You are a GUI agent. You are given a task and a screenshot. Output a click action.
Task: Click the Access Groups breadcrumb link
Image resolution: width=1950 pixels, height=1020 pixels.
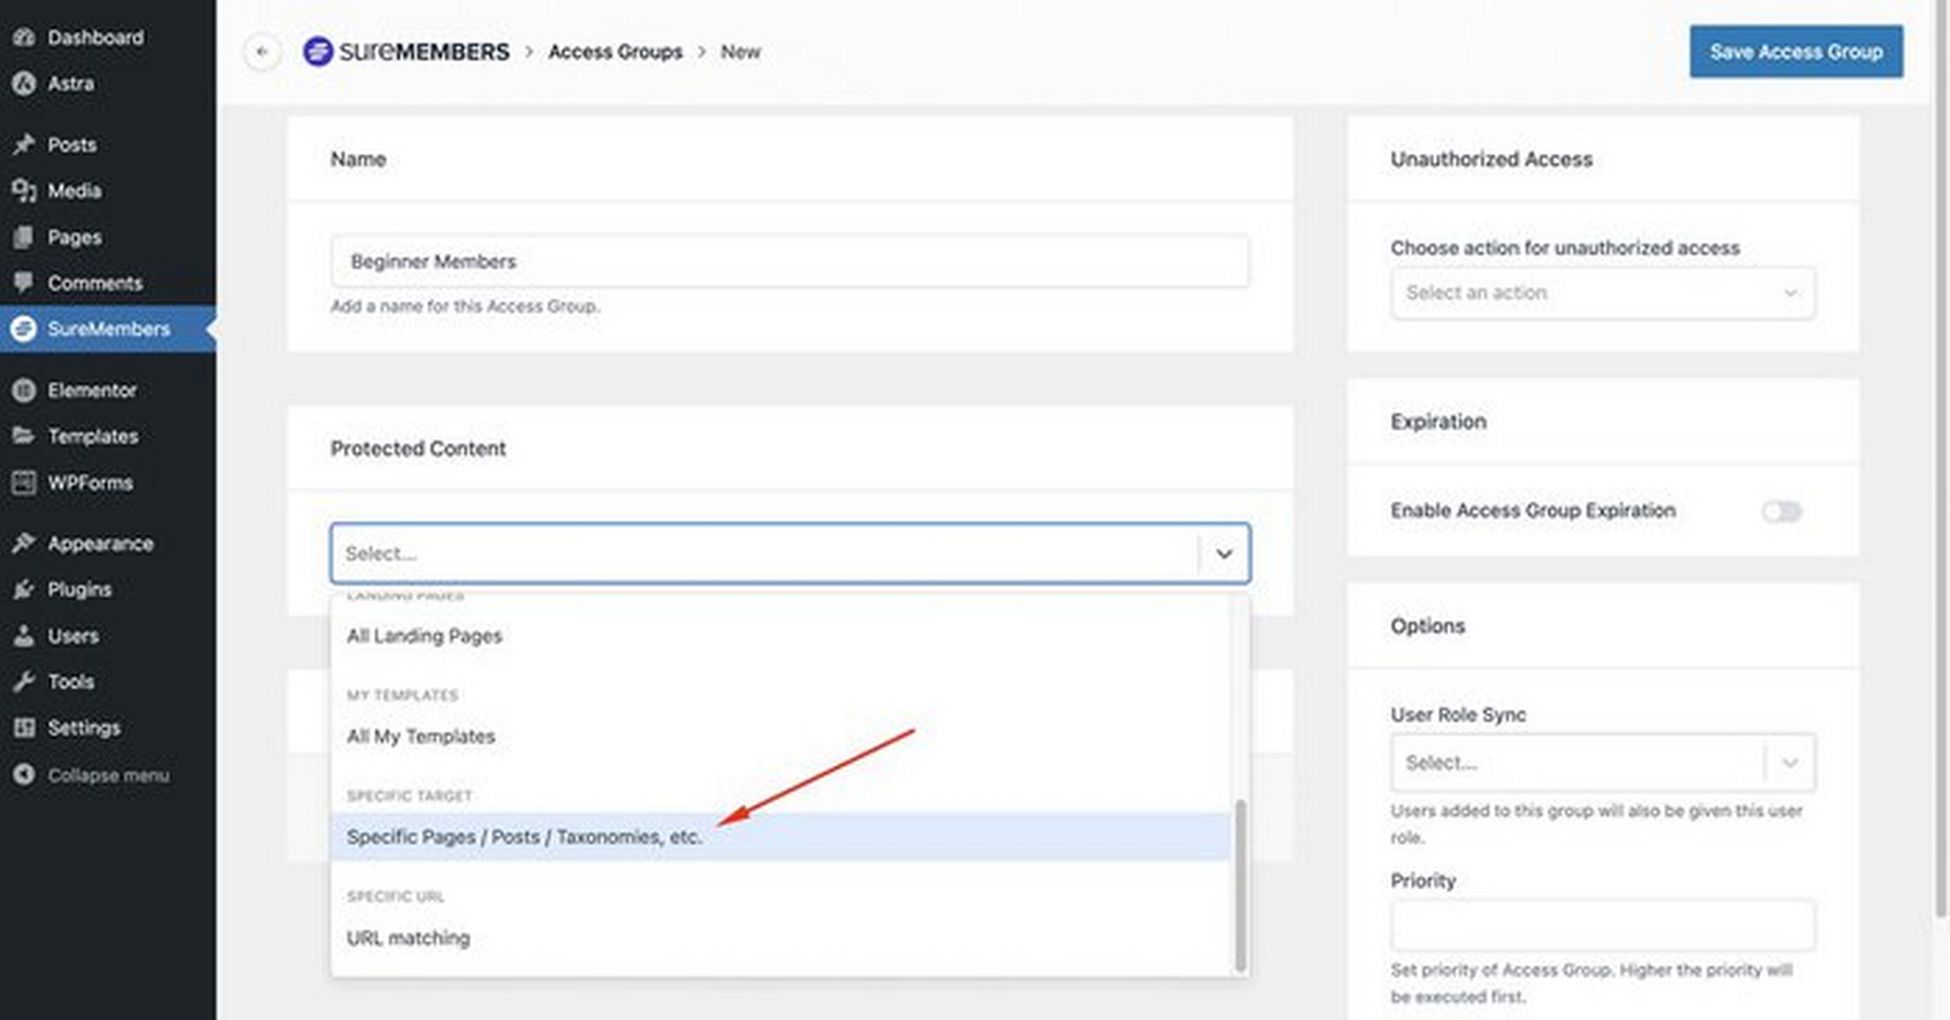(x=615, y=52)
